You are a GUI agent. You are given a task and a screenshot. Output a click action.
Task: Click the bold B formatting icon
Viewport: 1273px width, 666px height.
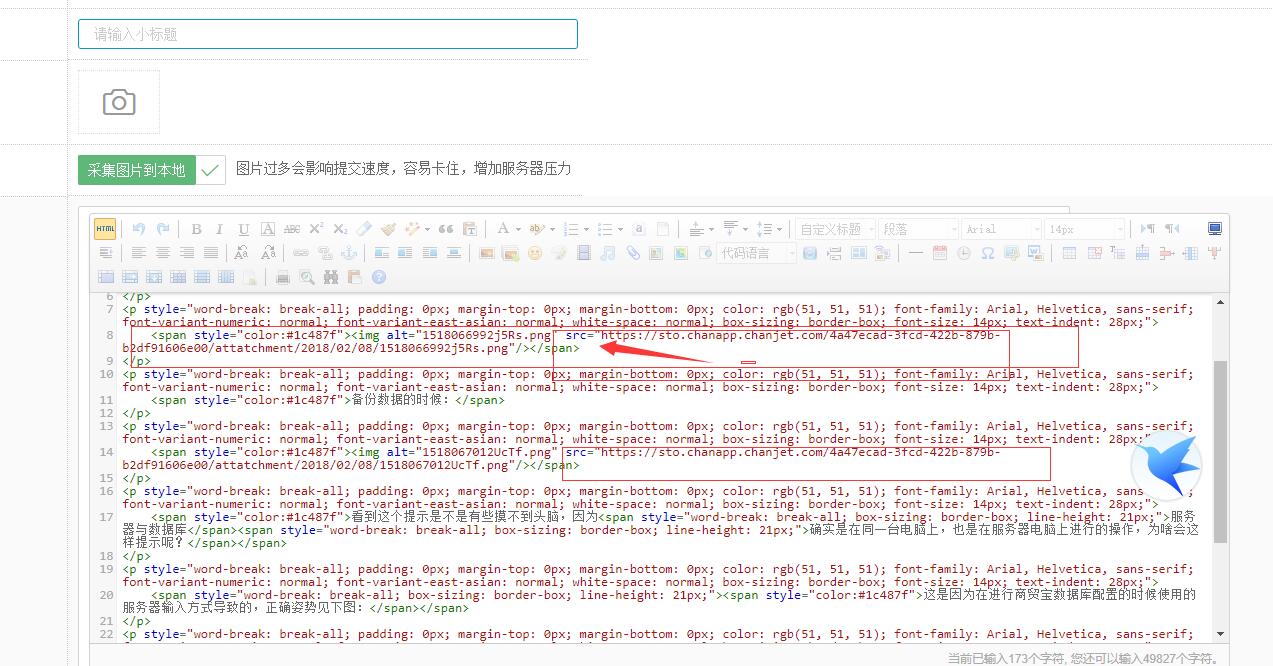click(x=196, y=229)
